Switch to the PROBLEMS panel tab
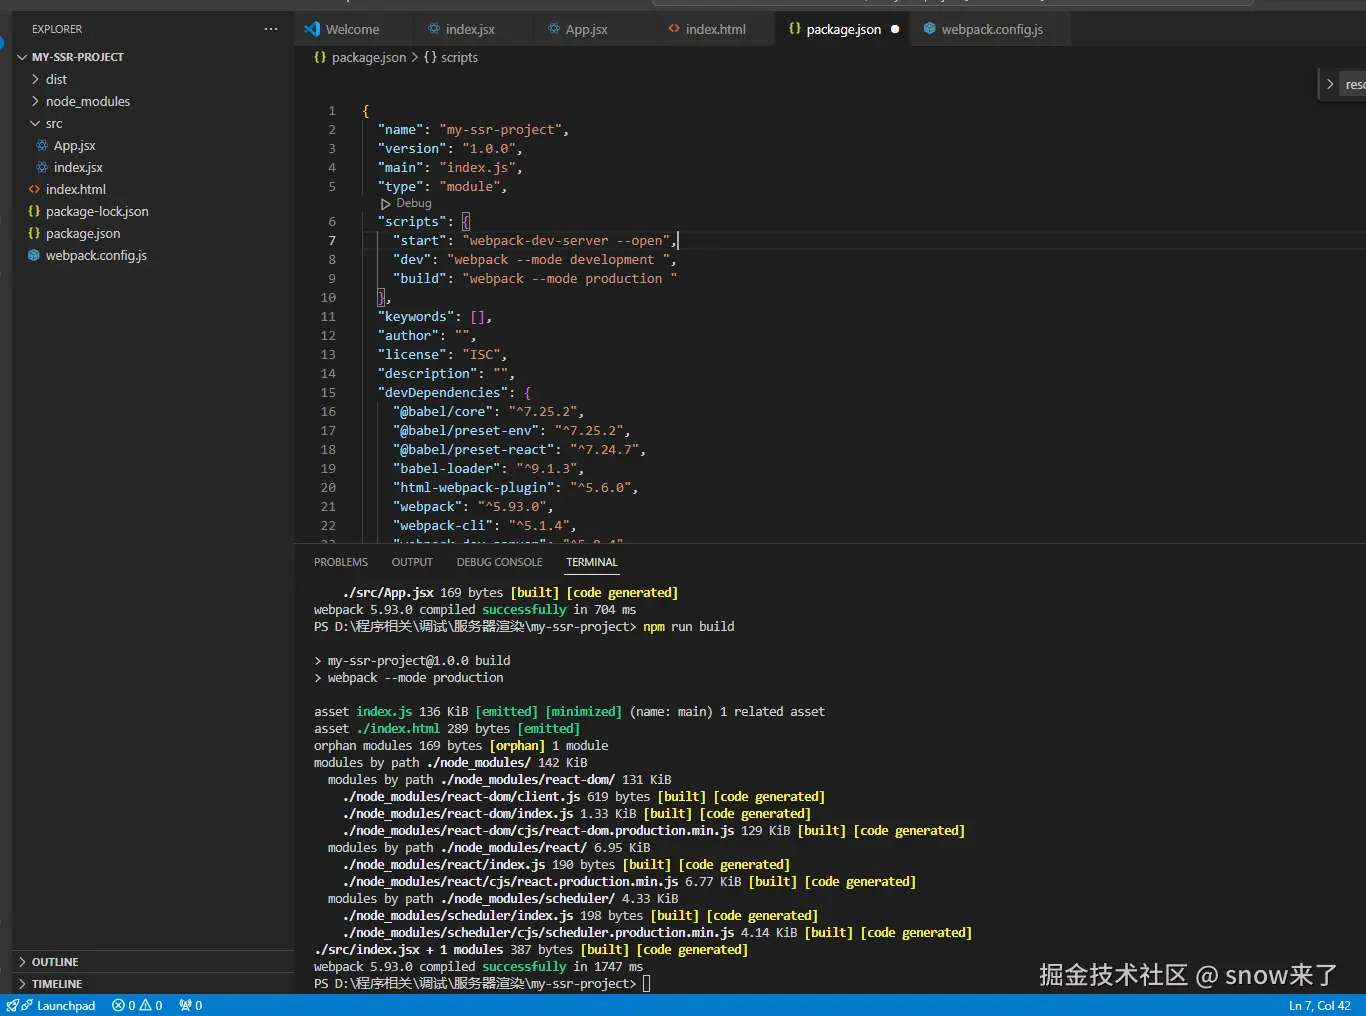The image size is (1366, 1016). tap(340, 562)
